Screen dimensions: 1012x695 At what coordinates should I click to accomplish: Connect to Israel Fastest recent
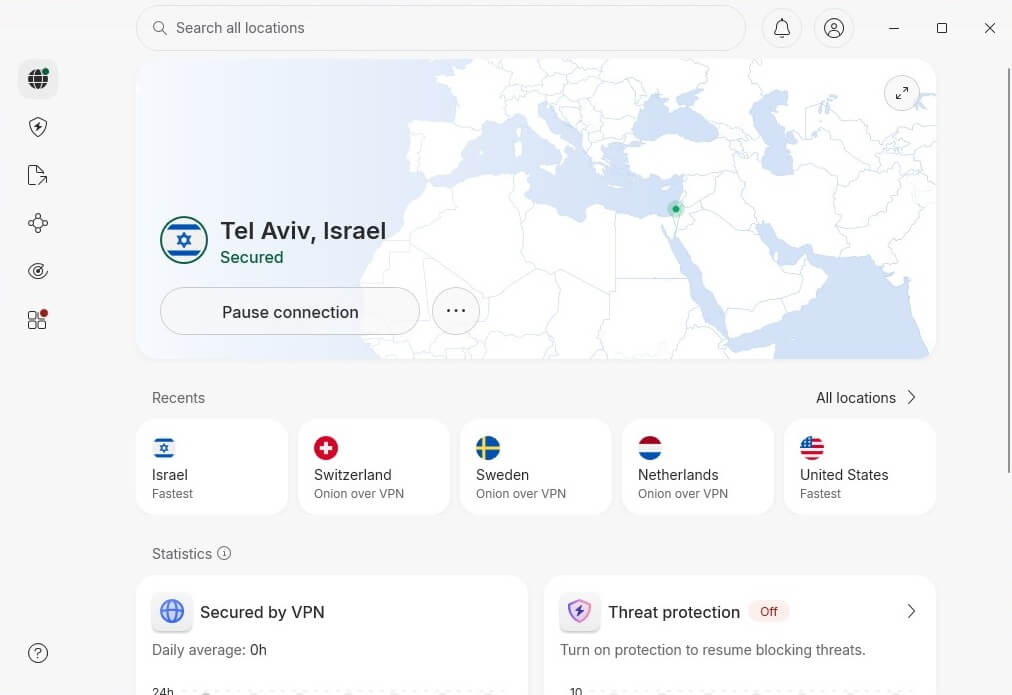tap(212, 467)
